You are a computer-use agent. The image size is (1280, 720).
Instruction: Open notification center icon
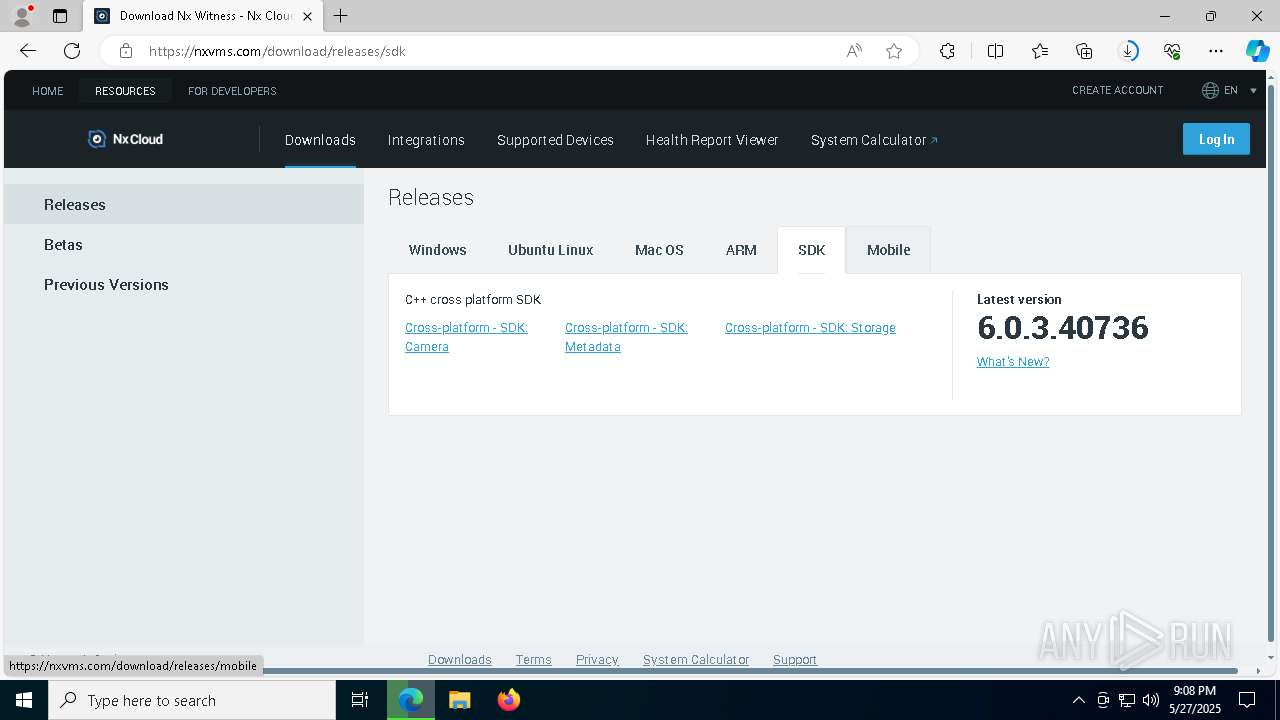1247,700
